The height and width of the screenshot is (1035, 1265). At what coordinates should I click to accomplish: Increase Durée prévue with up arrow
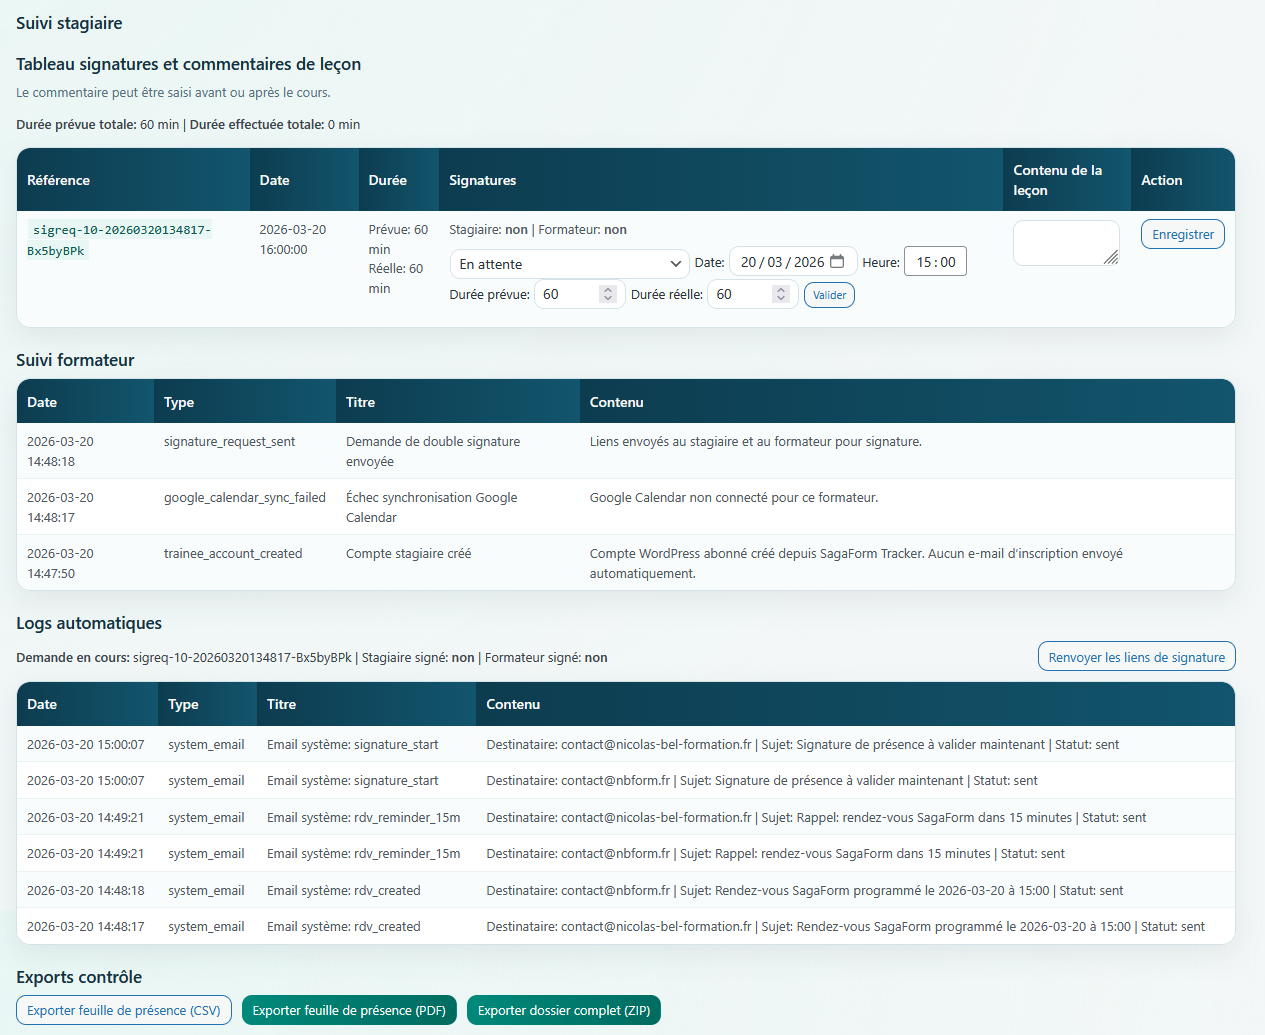point(607,290)
